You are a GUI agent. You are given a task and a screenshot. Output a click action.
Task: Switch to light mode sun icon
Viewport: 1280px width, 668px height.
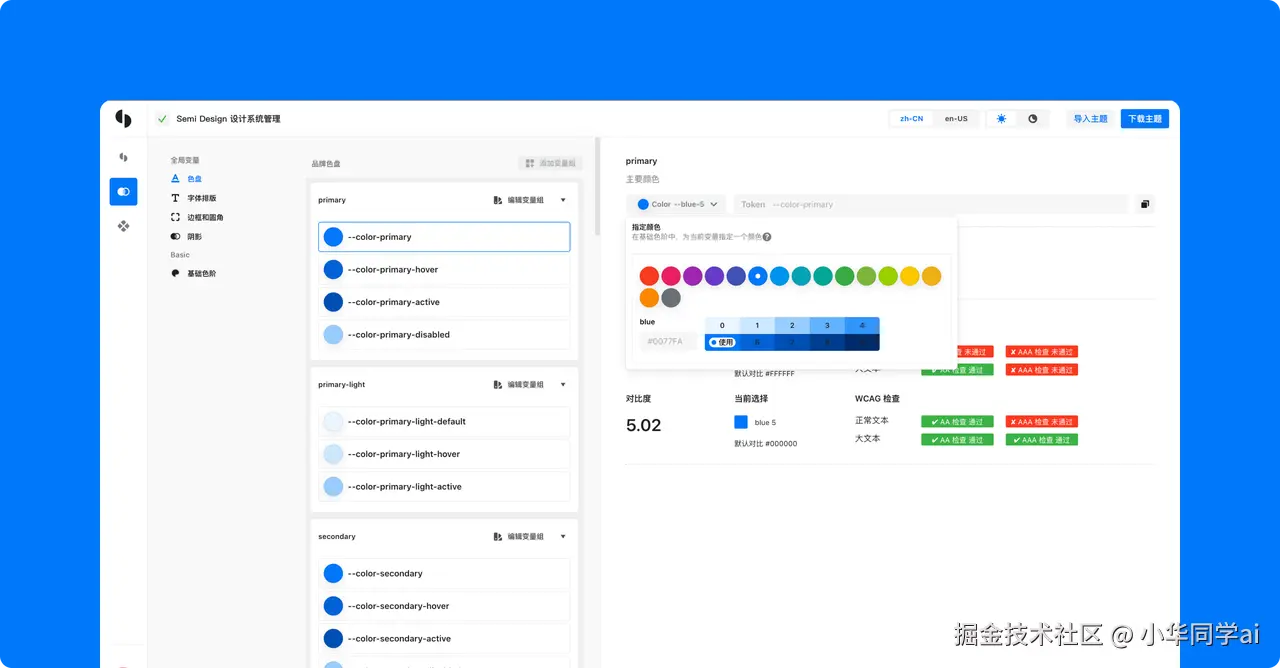pos(1001,118)
